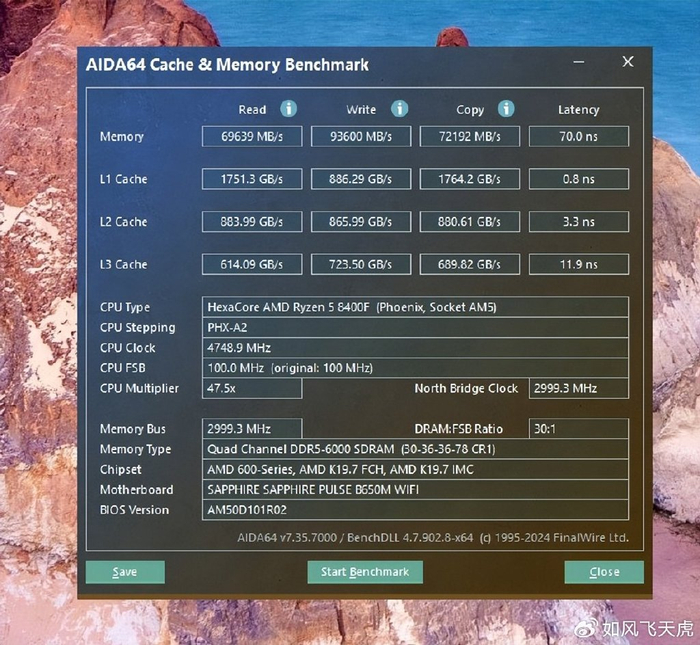Click the Write info icon
Image resolution: width=700 pixels, height=645 pixels.
[x=400, y=108]
